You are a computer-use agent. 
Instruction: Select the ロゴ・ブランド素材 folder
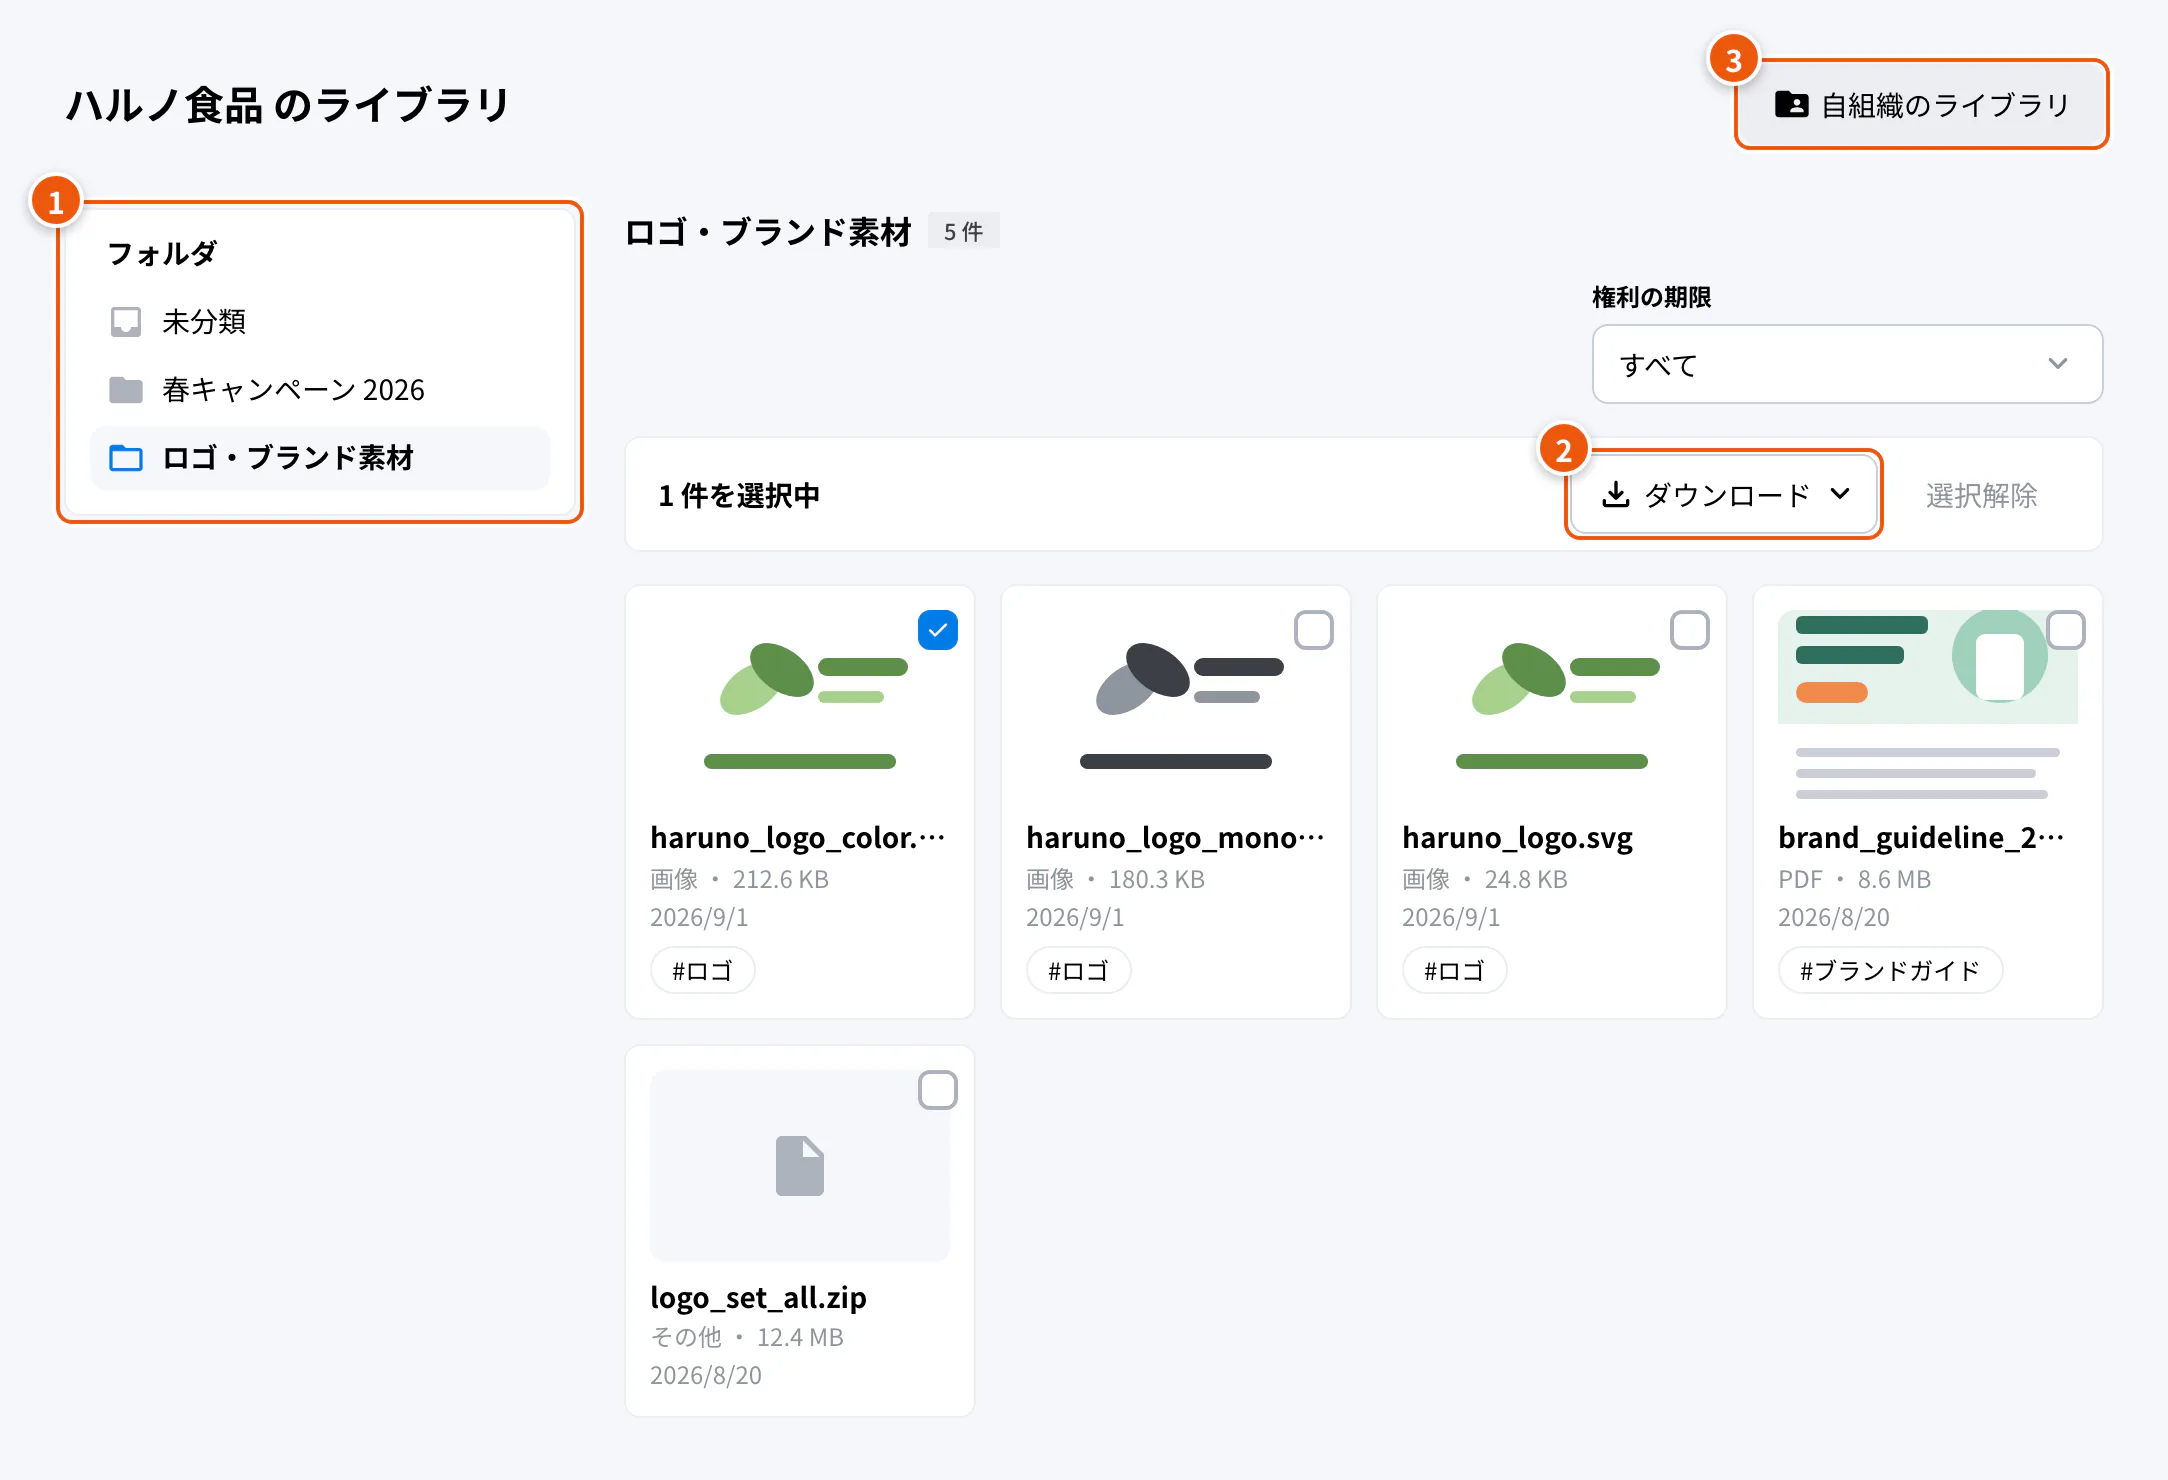[x=320, y=457]
